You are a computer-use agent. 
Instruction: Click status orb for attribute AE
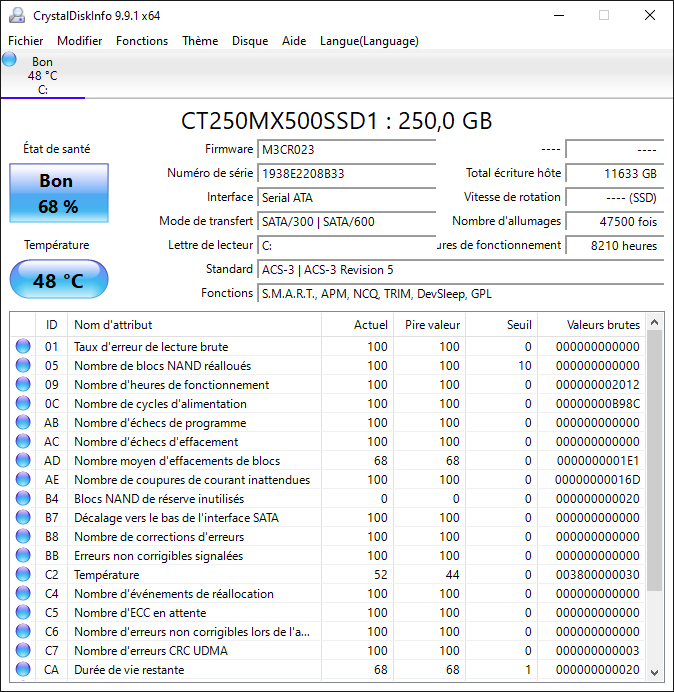(x=23, y=479)
